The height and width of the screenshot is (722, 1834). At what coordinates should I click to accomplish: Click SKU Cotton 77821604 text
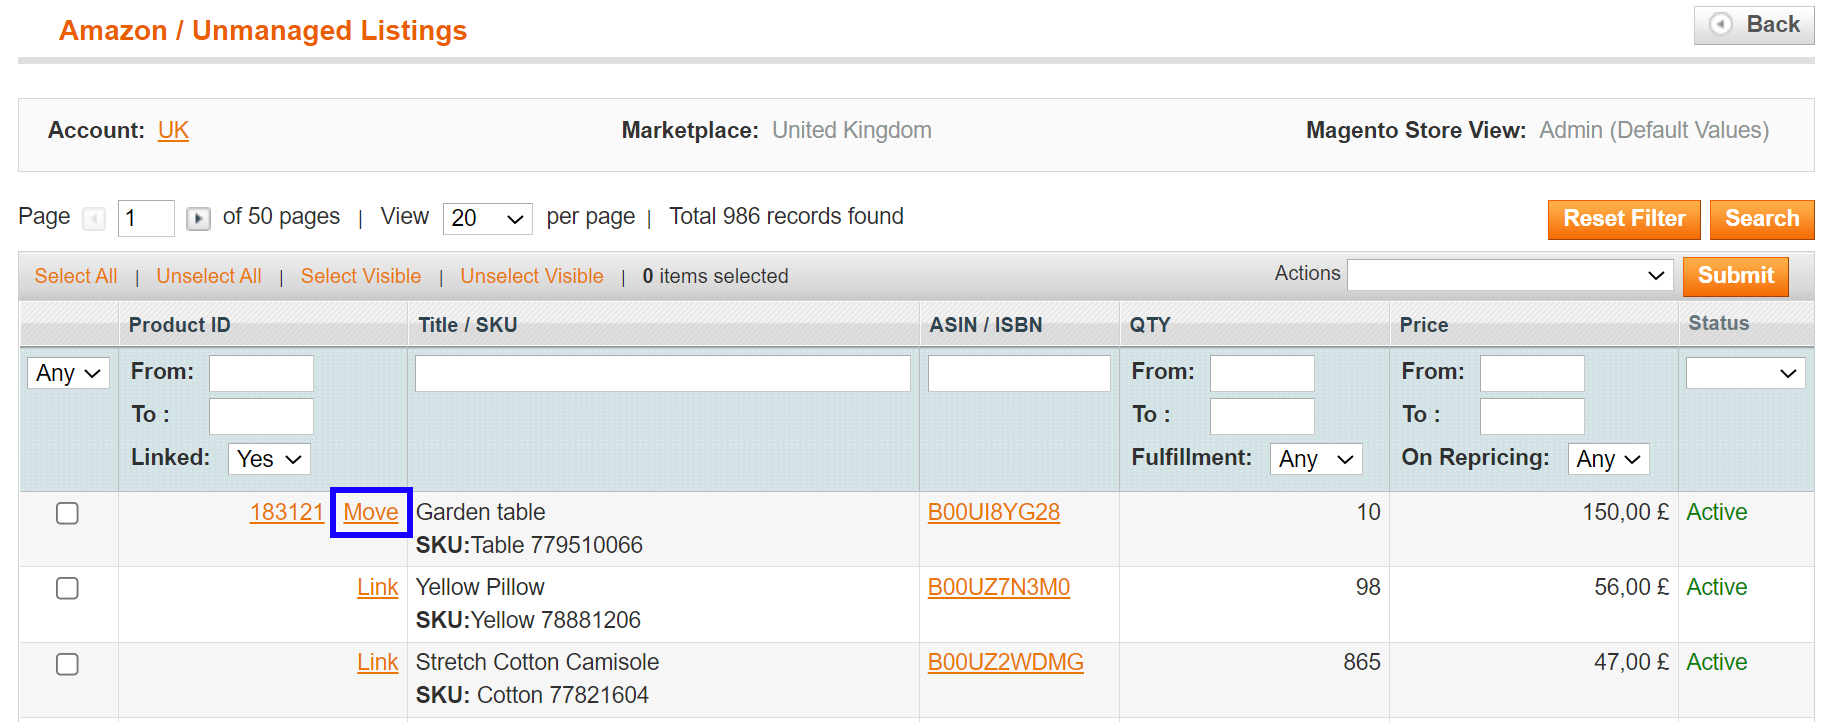[532, 696]
